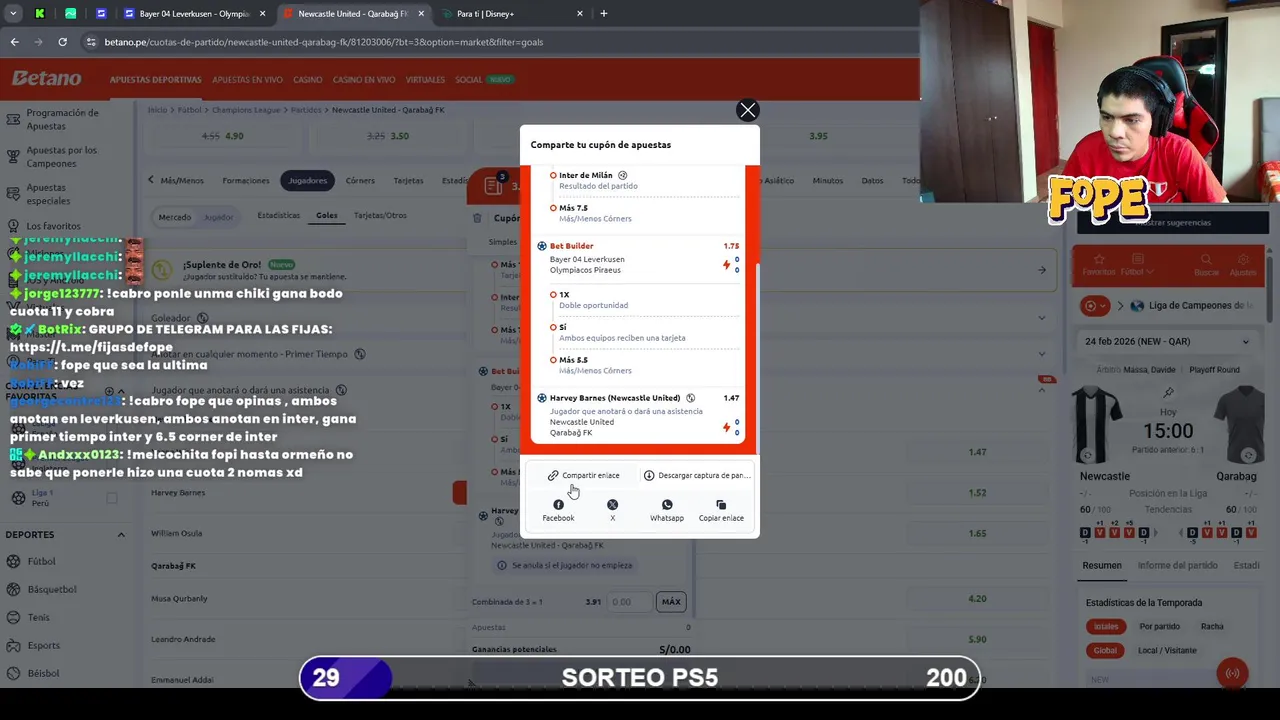Select the 4.20 odds for Musa Qurbanly
The image size is (1280, 720).
pos(977,599)
